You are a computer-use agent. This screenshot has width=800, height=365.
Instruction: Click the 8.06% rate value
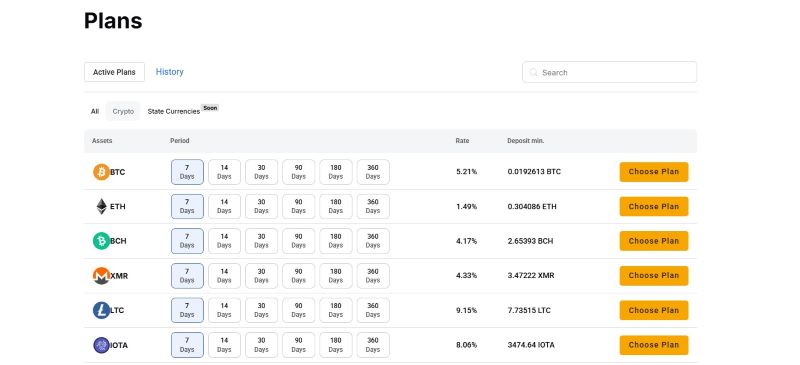(x=466, y=345)
